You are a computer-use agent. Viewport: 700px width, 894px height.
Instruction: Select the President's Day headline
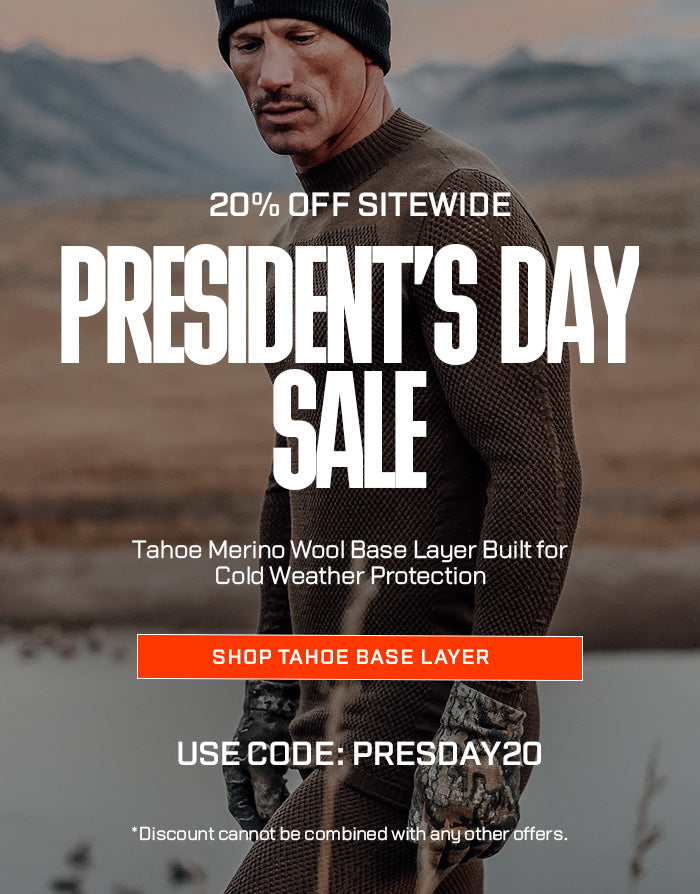(x=349, y=304)
